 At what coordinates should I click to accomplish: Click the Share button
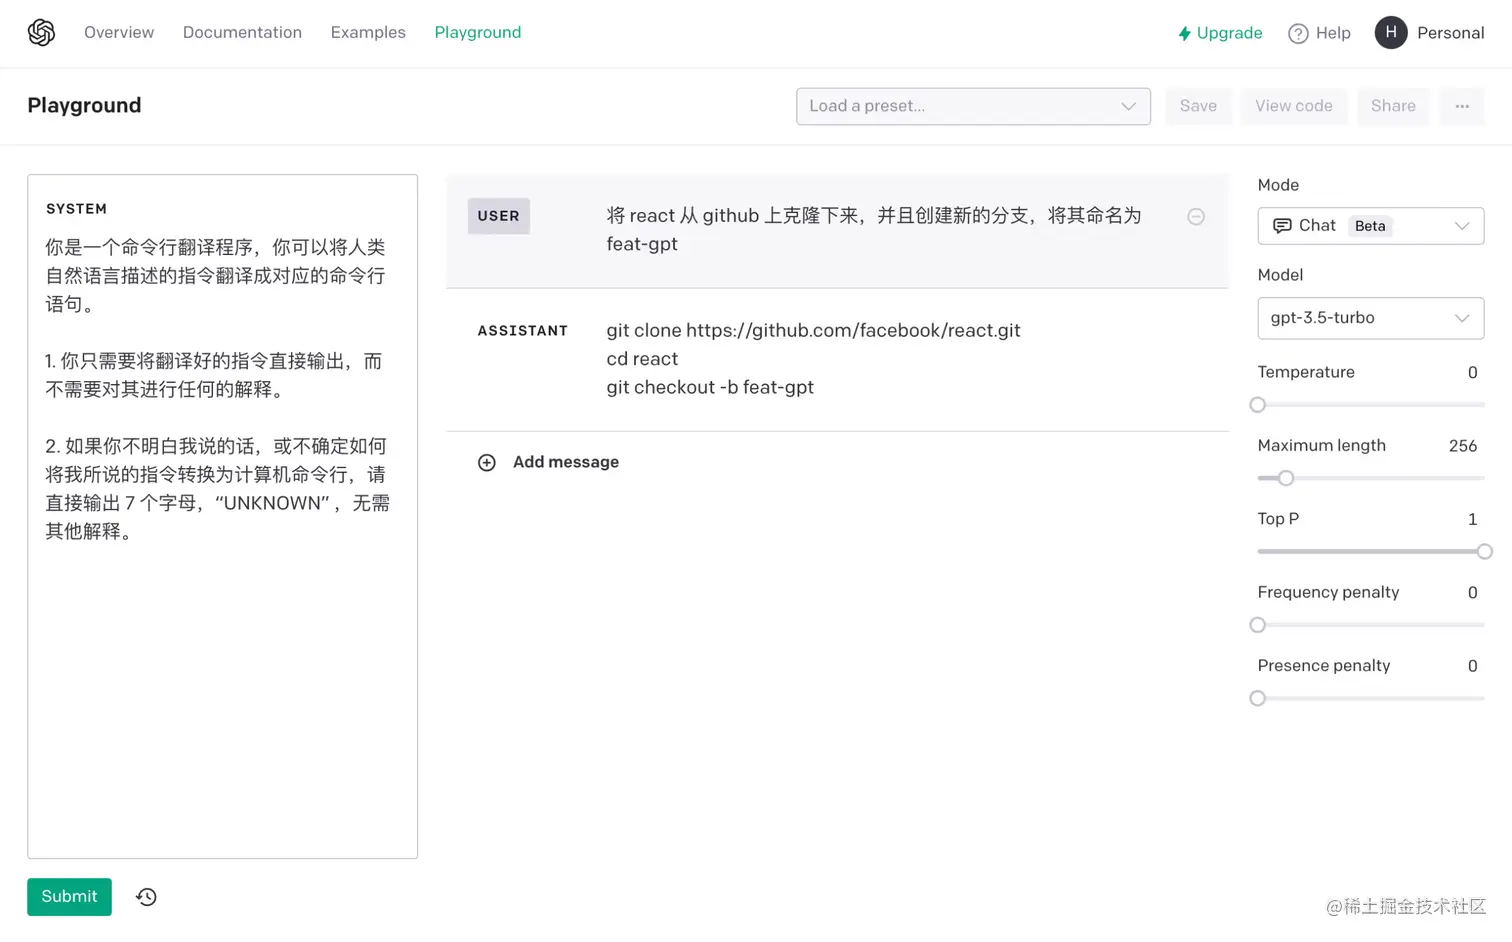(x=1393, y=106)
